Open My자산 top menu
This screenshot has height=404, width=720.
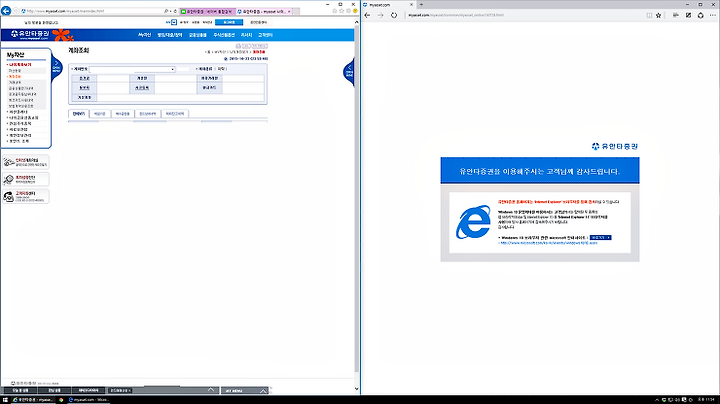[x=145, y=35]
